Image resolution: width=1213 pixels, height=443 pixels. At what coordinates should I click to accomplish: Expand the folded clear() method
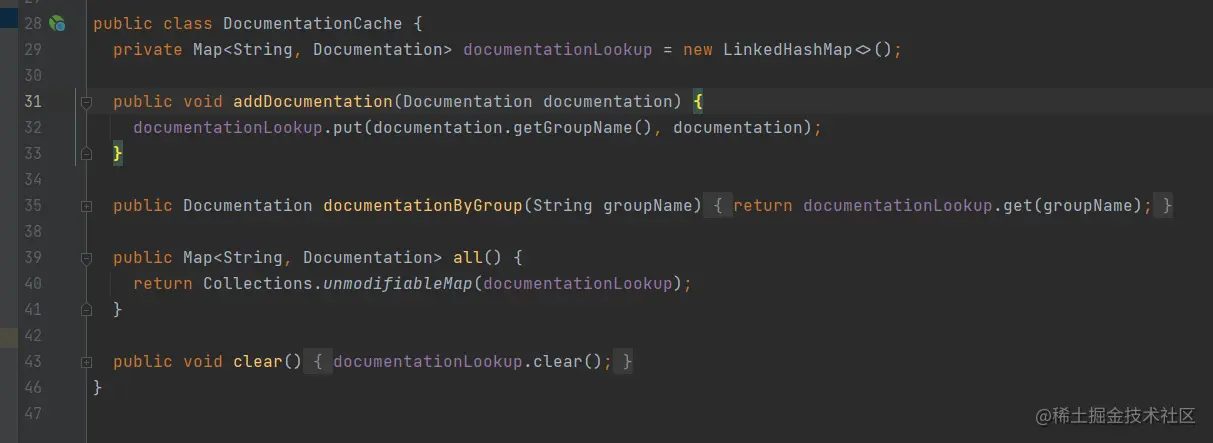pos(86,362)
